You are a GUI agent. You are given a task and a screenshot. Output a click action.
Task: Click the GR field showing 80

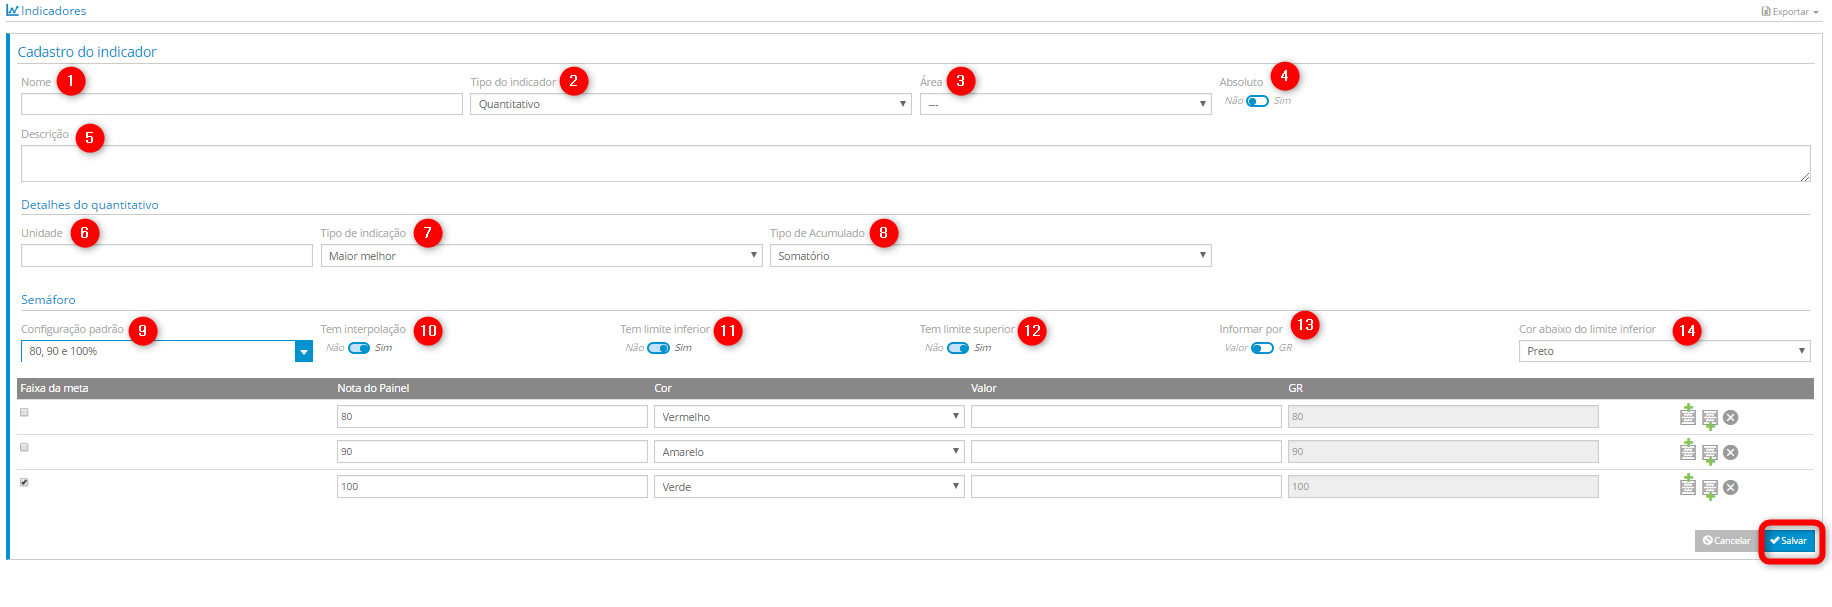point(1443,417)
